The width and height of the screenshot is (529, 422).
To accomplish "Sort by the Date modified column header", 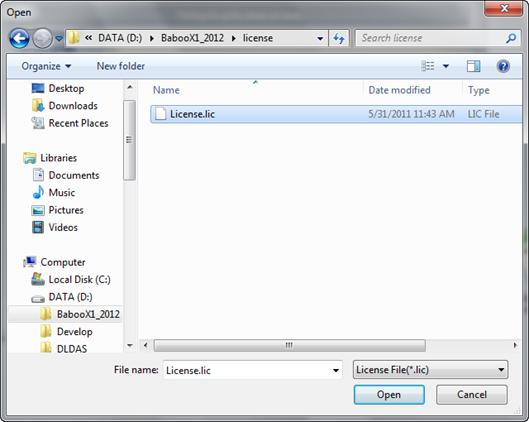I will click(x=399, y=90).
